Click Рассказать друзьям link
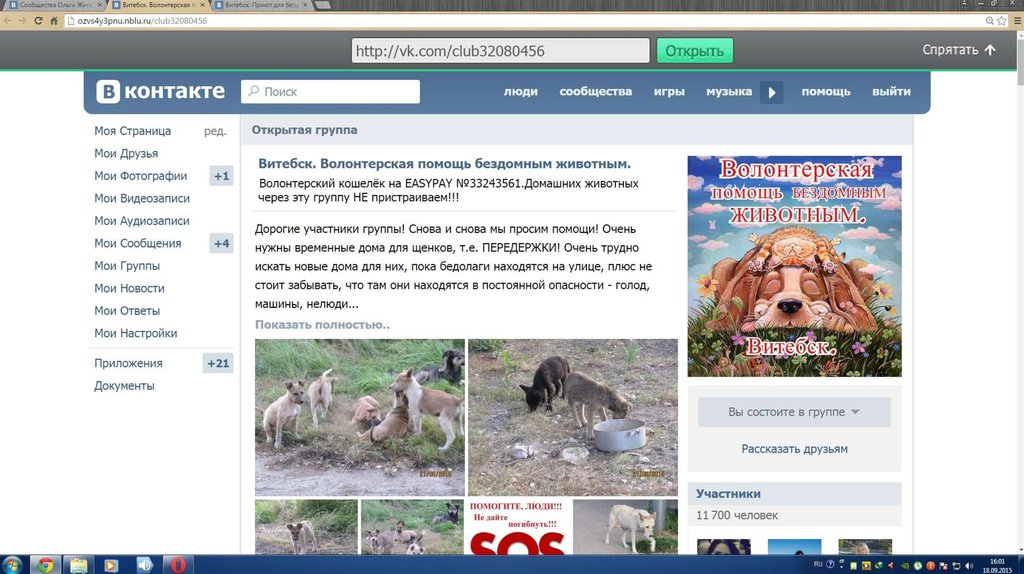 point(794,449)
